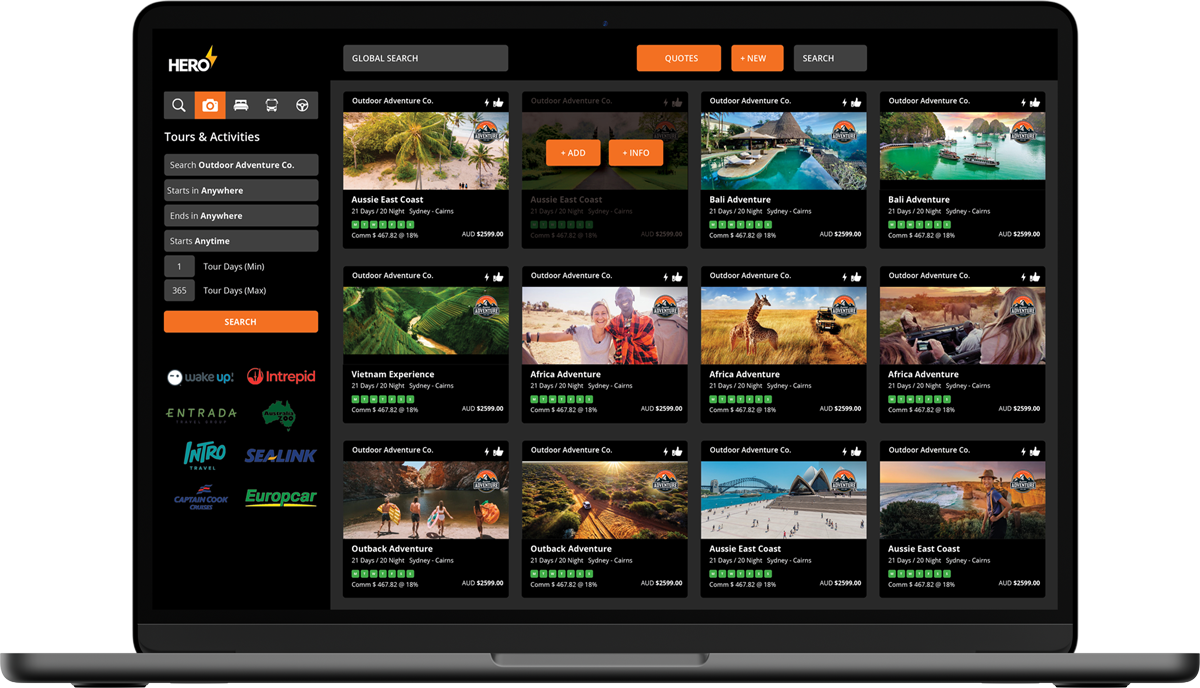This screenshot has width=1200, height=688.
Task: Expand the 'Ends in Anywhere' selector
Action: click(x=241, y=216)
